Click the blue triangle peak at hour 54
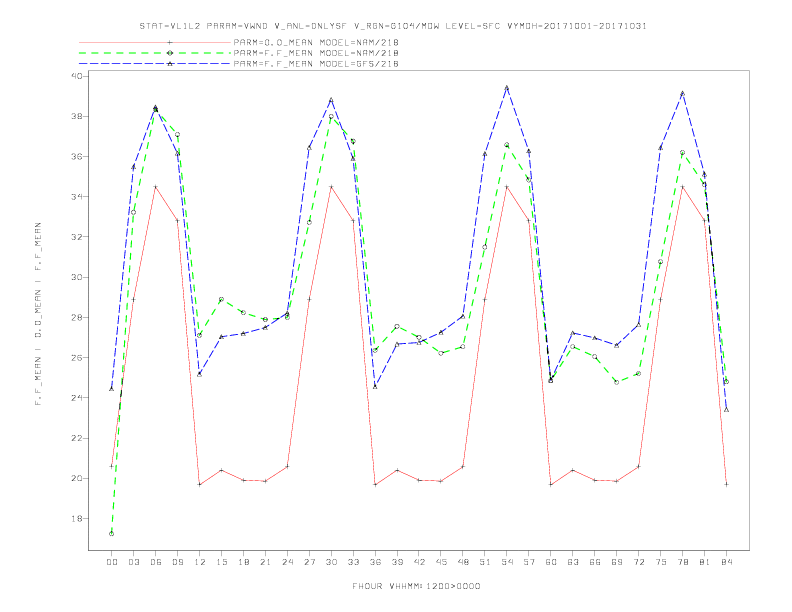The image size is (792, 612). [507, 88]
